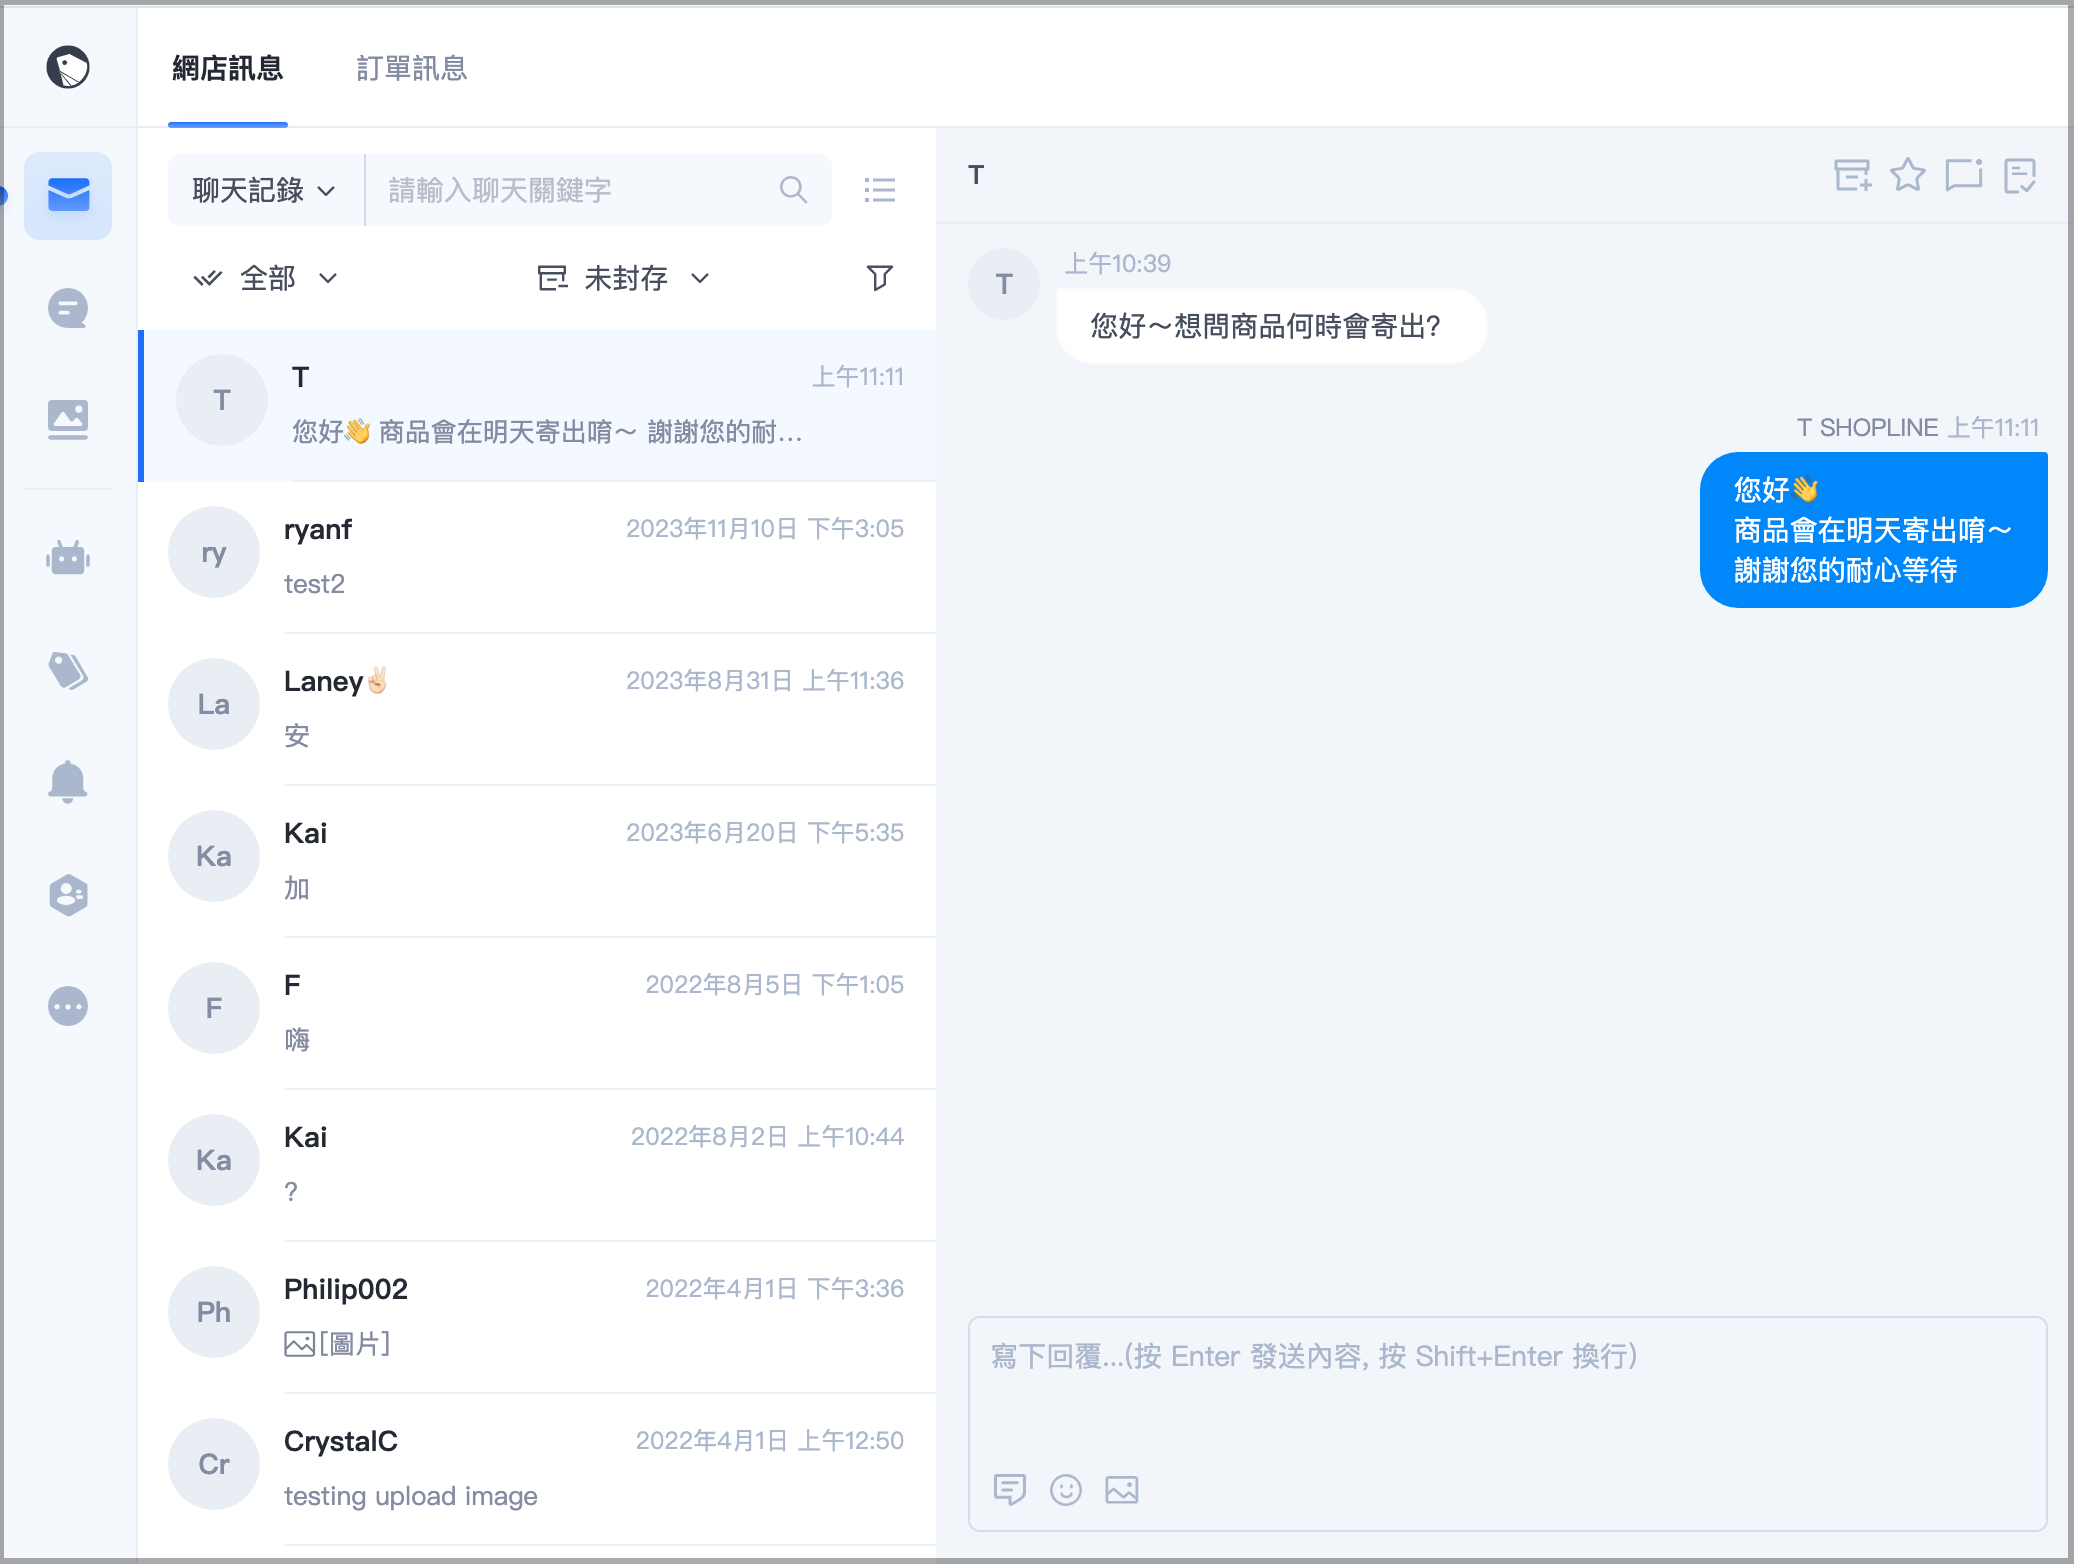Viewport: 2074px width, 1564px height.
Task: Click the blue reply bubble 商品會在明天寄出唷
Action: pyautogui.click(x=1874, y=530)
